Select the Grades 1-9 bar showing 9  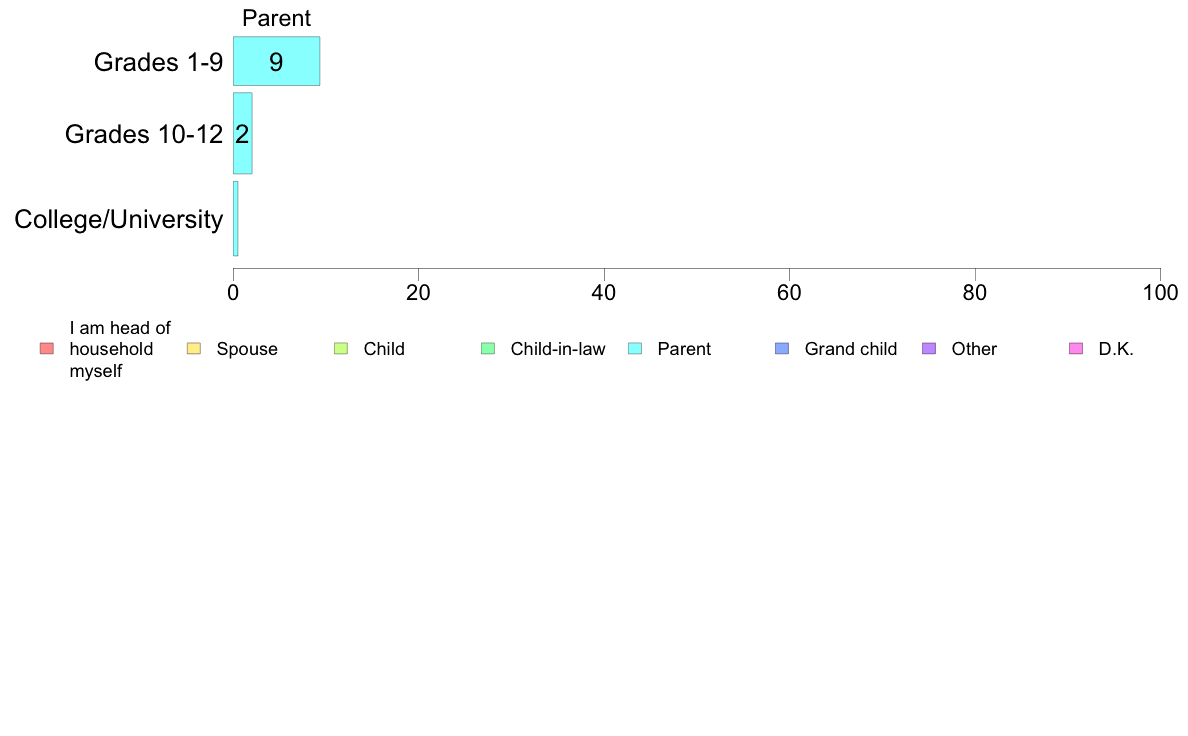(x=276, y=61)
